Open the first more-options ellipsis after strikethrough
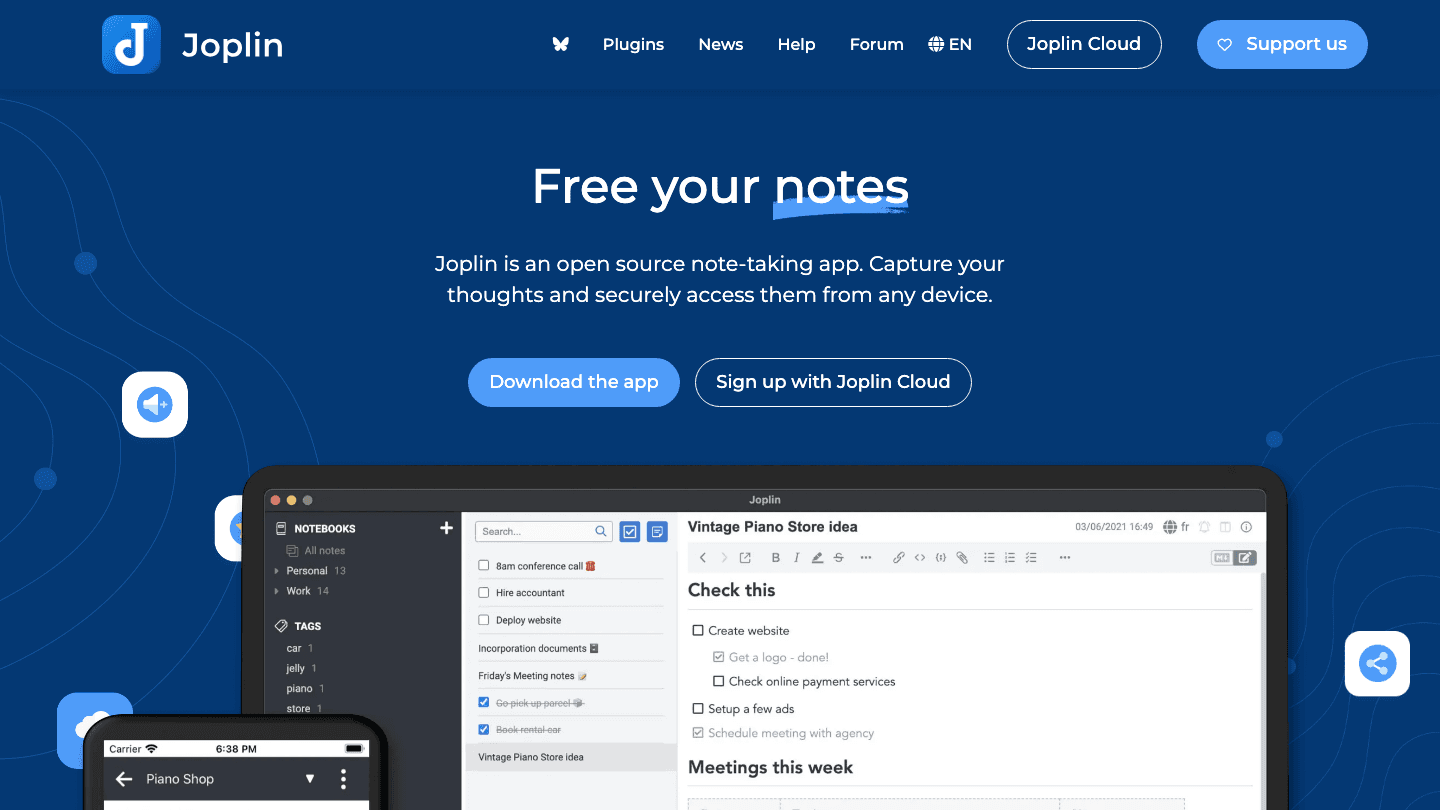The width and height of the screenshot is (1440, 810). coord(866,558)
